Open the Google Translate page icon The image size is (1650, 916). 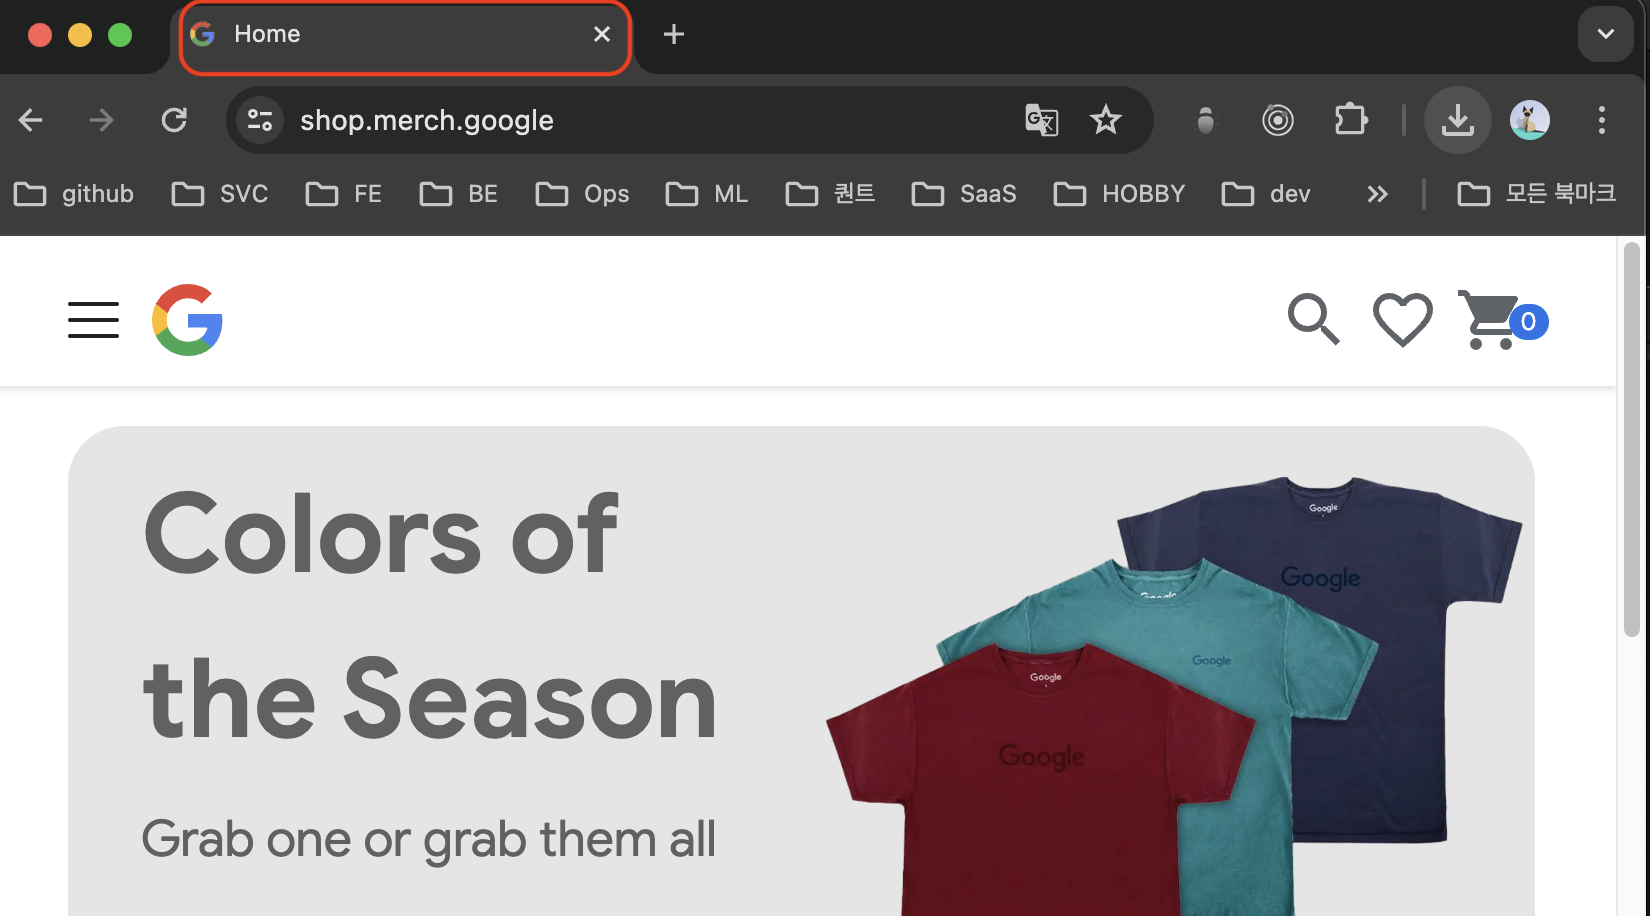(x=1042, y=120)
